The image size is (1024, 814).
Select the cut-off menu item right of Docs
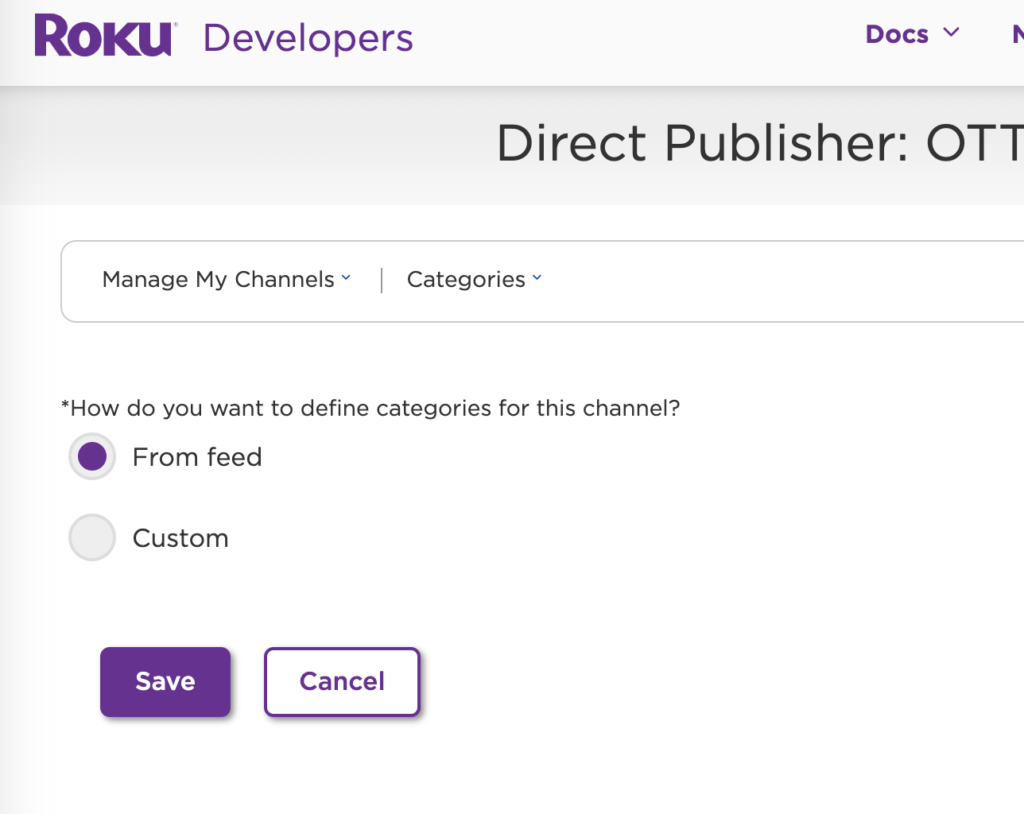click(x=1017, y=34)
